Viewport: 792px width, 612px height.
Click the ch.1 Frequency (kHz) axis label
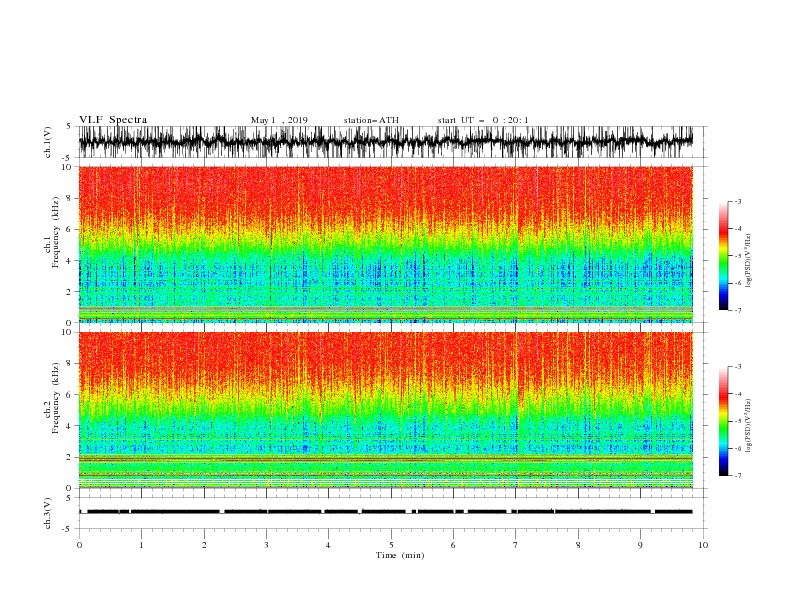coord(52,233)
